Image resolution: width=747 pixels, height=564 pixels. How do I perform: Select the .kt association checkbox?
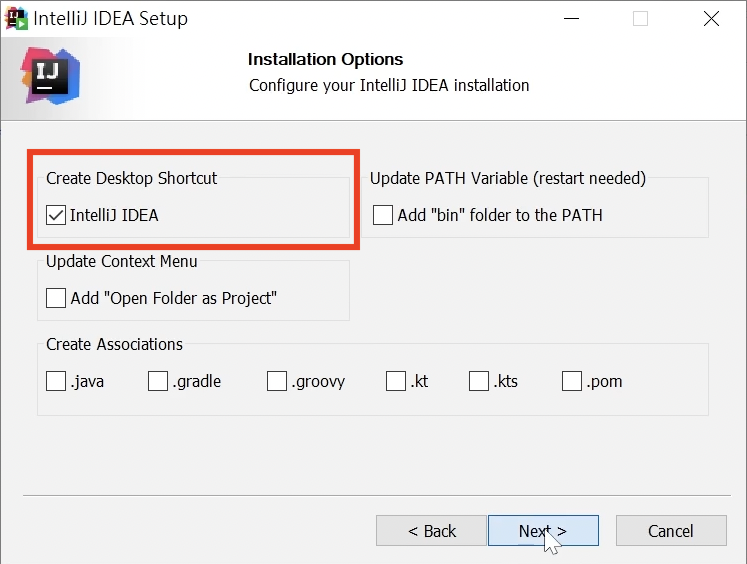pos(396,381)
